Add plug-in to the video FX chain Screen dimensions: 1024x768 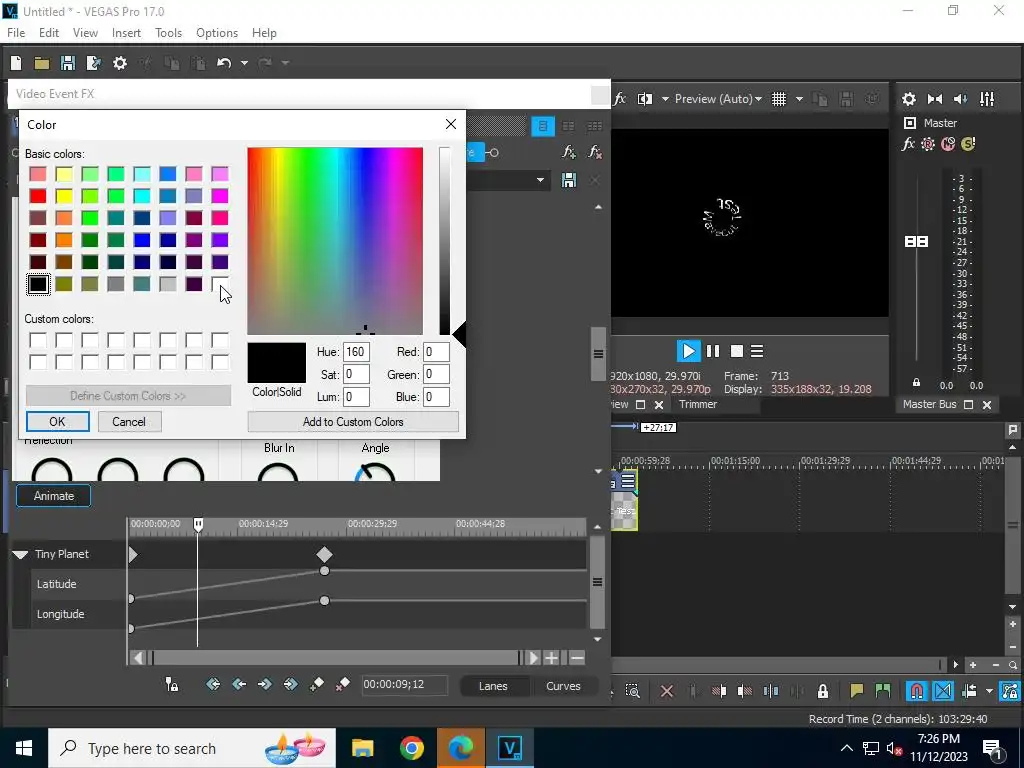569,152
